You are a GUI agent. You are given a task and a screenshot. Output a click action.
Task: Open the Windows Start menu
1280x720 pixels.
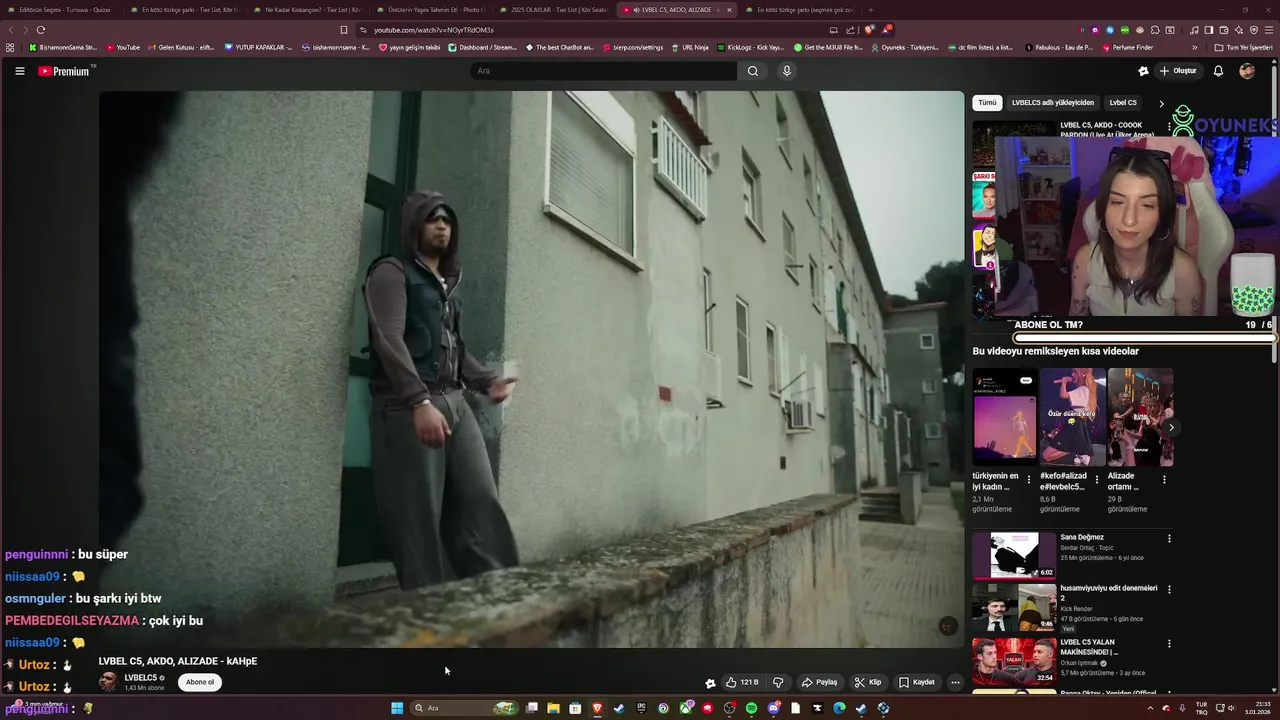[x=397, y=708]
